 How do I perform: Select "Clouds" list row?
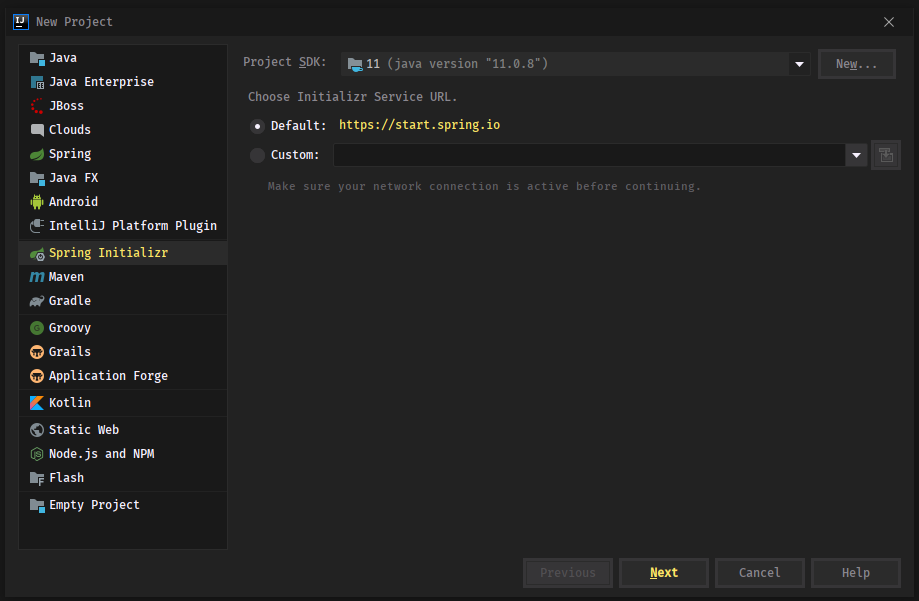tap(123, 130)
